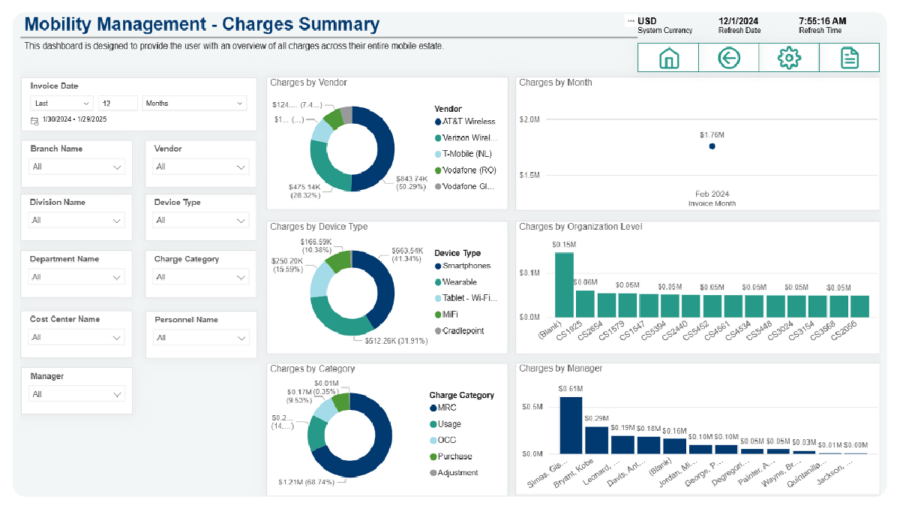The image size is (900, 509).
Task: Select Vodafone (RO) in Vendor legend
Action: pos(465,170)
